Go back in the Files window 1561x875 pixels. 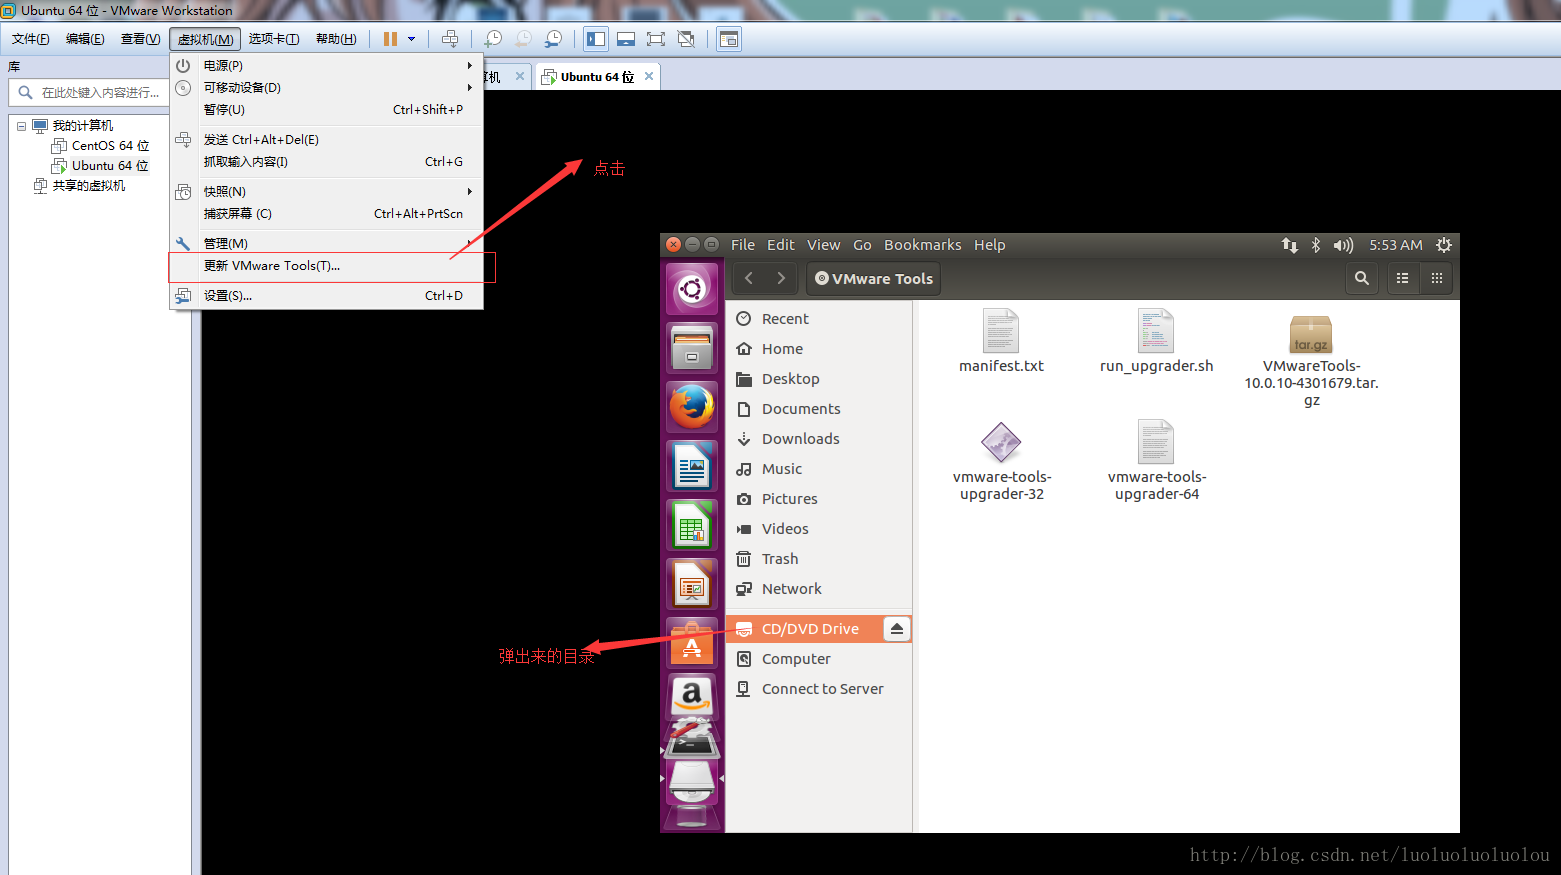pos(749,279)
